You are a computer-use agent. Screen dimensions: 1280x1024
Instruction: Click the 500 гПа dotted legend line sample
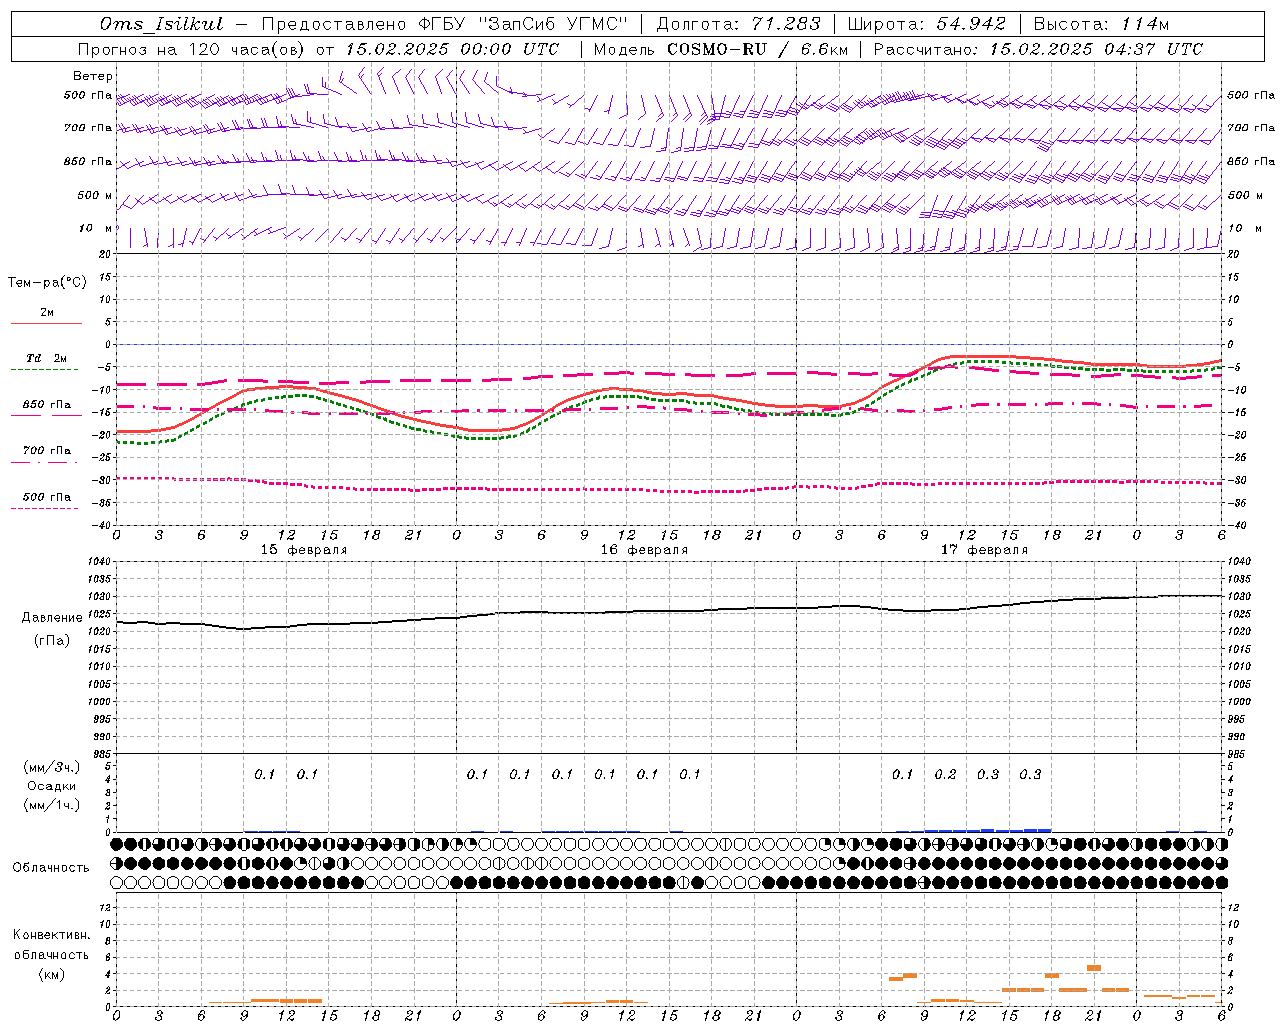[x=44, y=508]
